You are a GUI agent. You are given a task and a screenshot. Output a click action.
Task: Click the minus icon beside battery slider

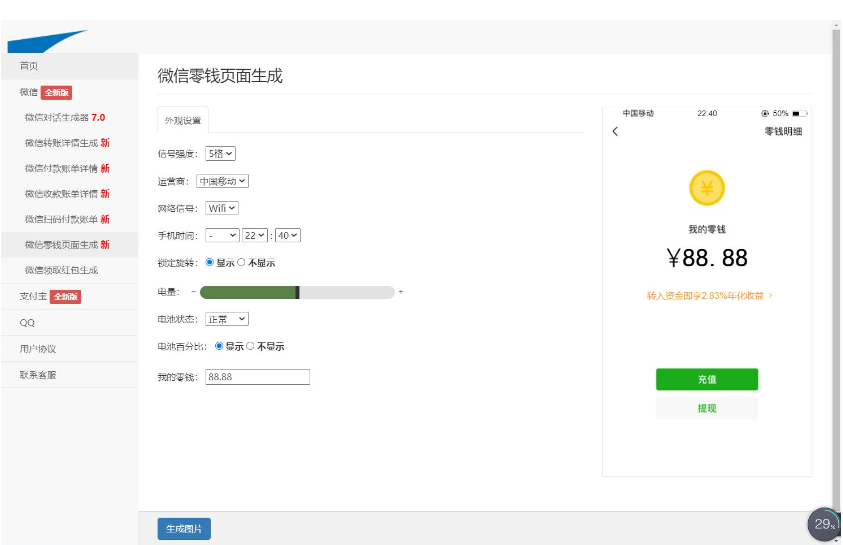point(194,292)
